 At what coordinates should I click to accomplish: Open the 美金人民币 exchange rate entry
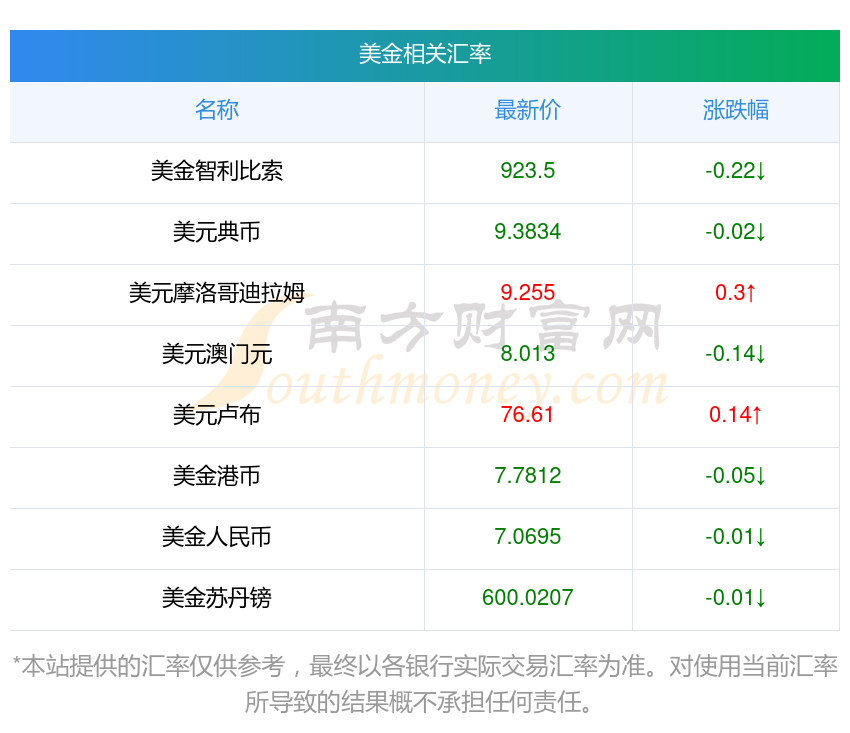click(217, 537)
